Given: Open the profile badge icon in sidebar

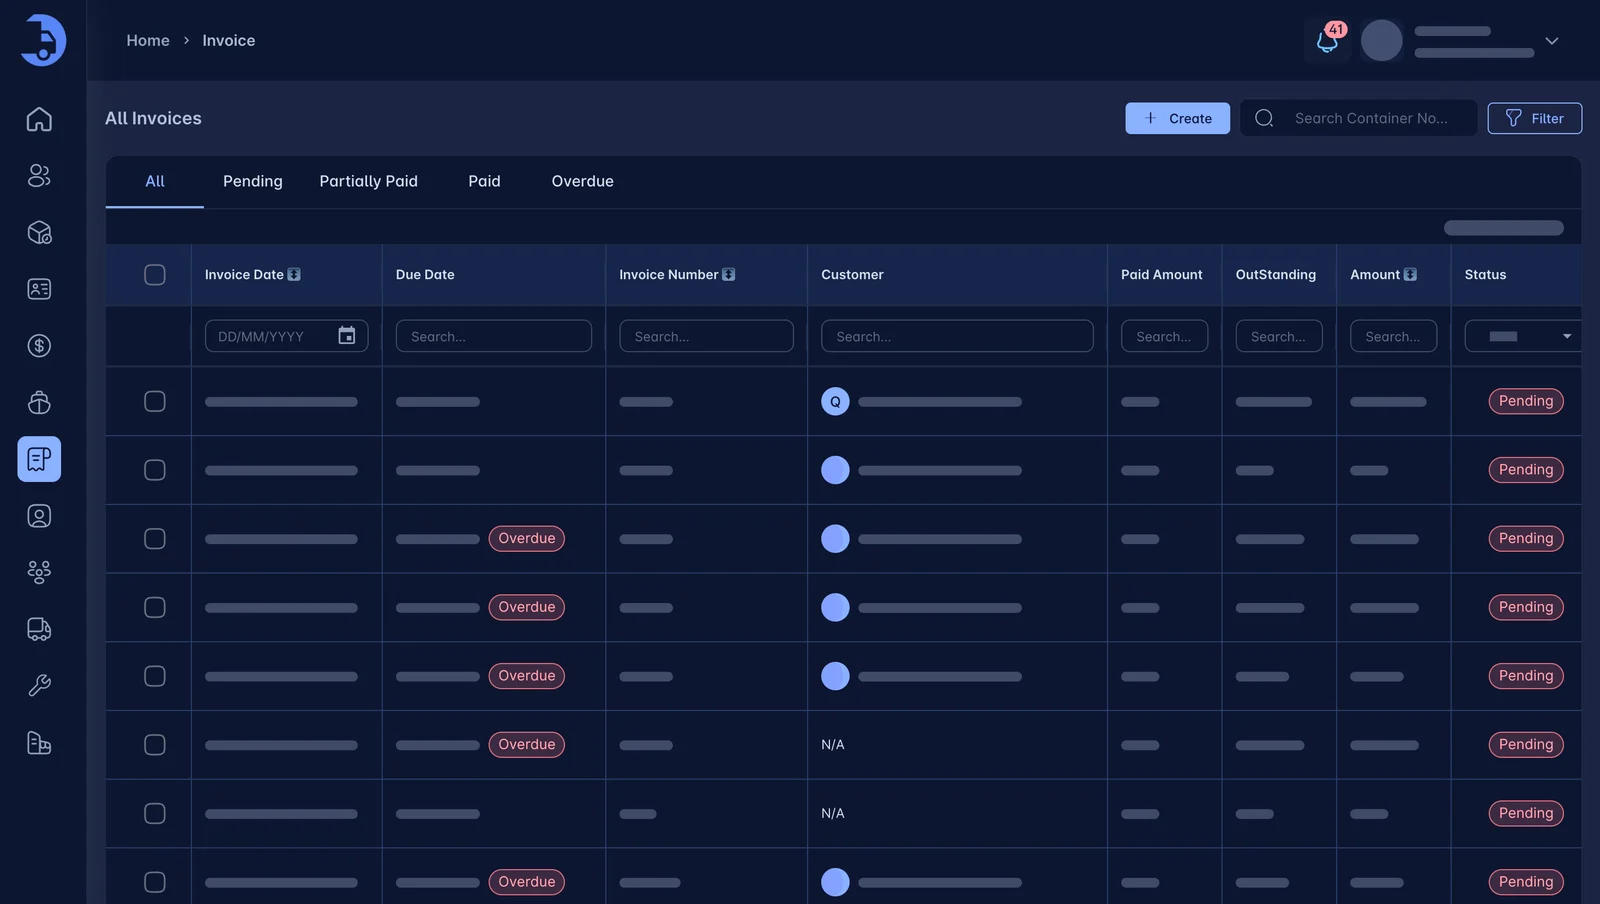Looking at the screenshot, I should point(39,516).
